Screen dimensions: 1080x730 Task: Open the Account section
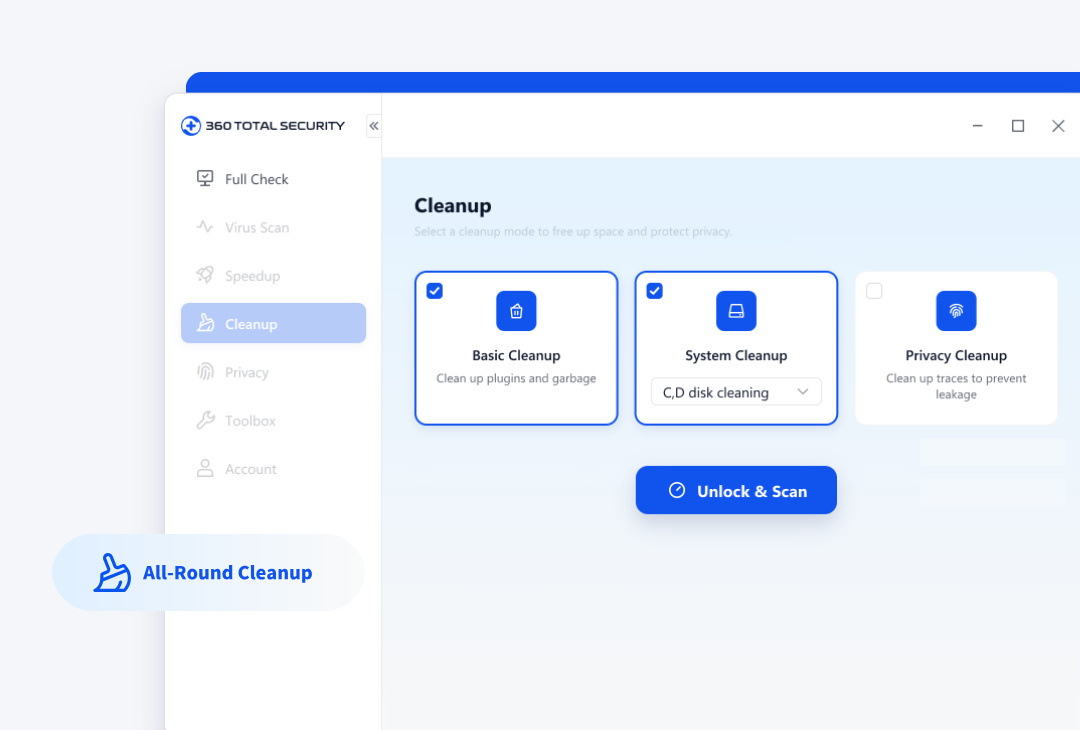(273, 469)
